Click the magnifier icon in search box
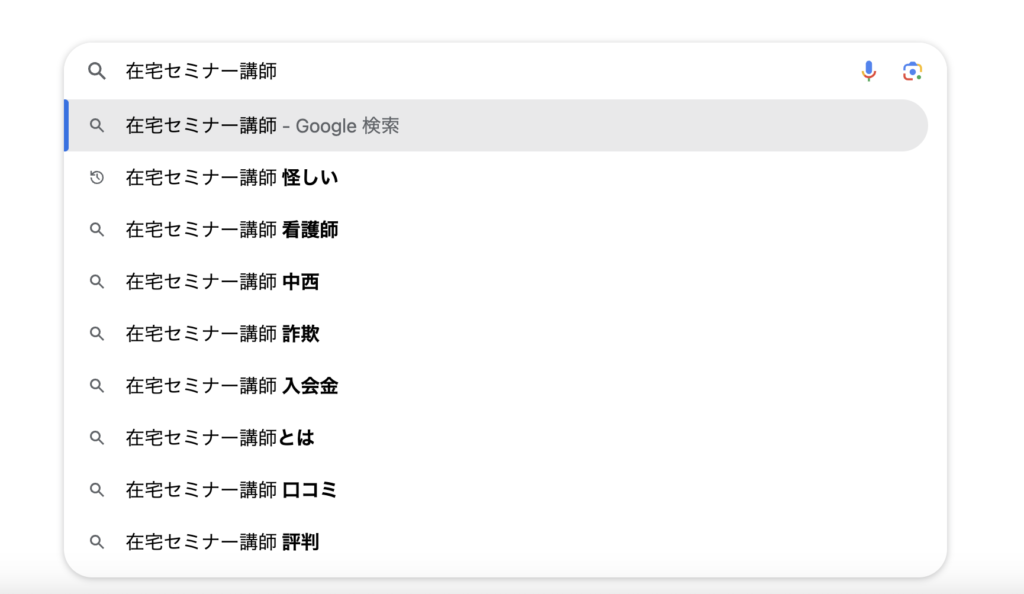The image size is (1024, 594). click(x=97, y=71)
